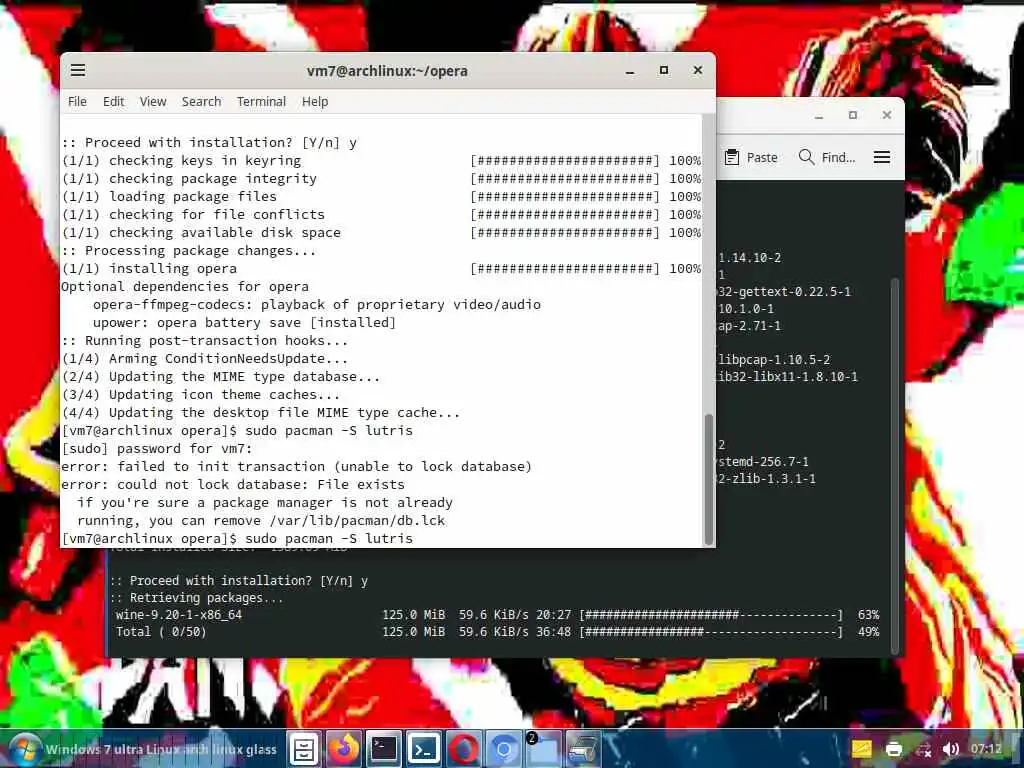Maximize the background terminal window

pos(852,115)
